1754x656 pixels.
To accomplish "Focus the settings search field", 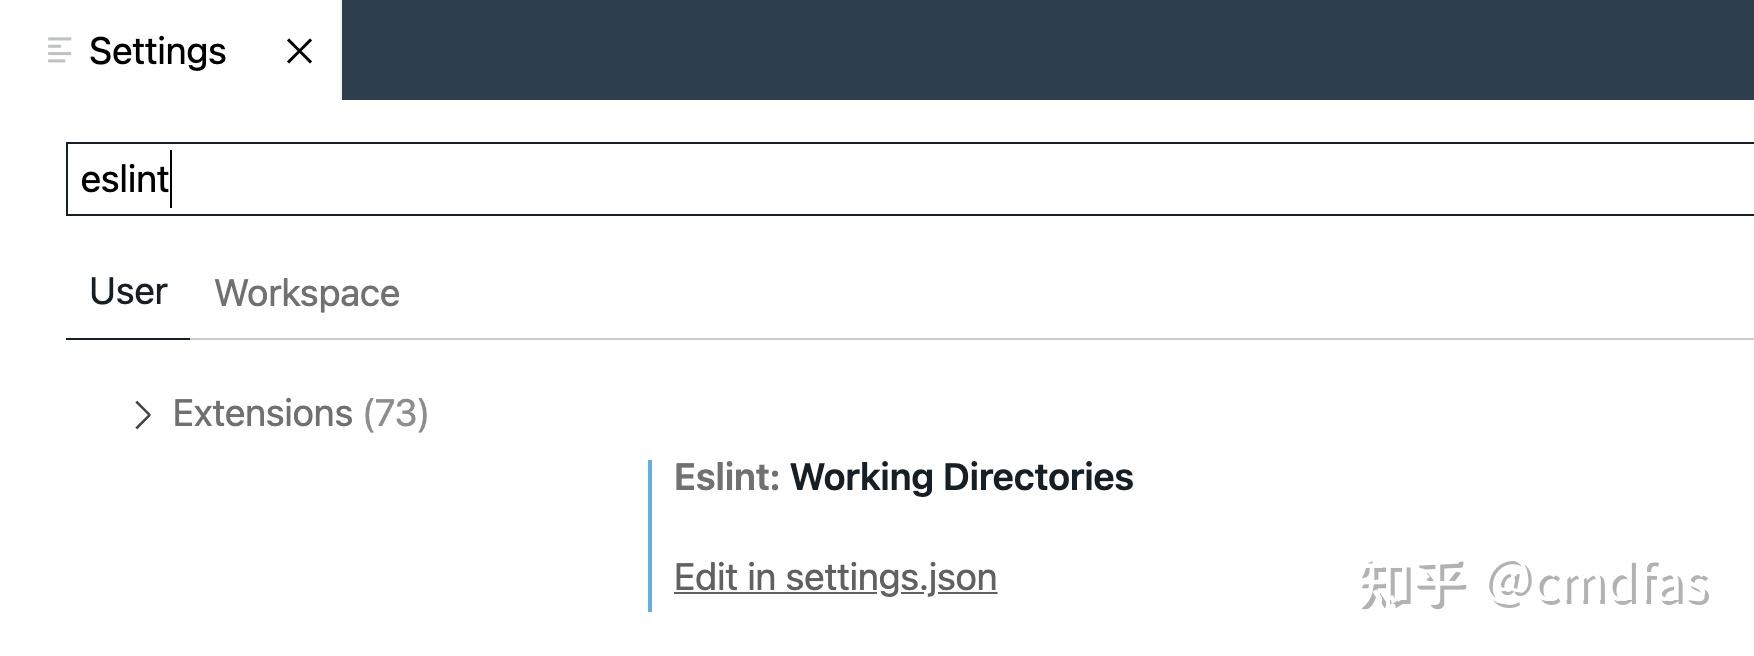I will tap(910, 179).
